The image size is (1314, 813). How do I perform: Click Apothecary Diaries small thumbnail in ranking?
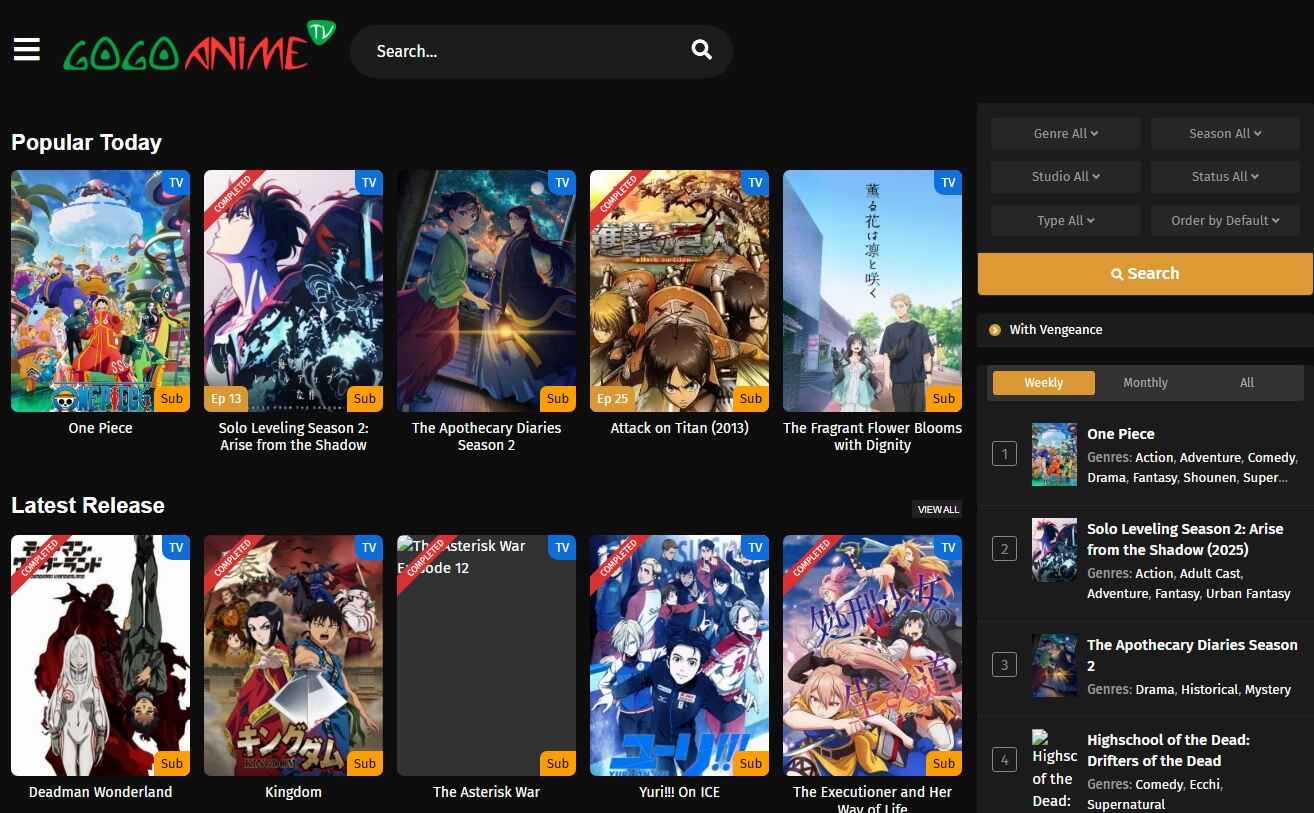[x=1054, y=665]
